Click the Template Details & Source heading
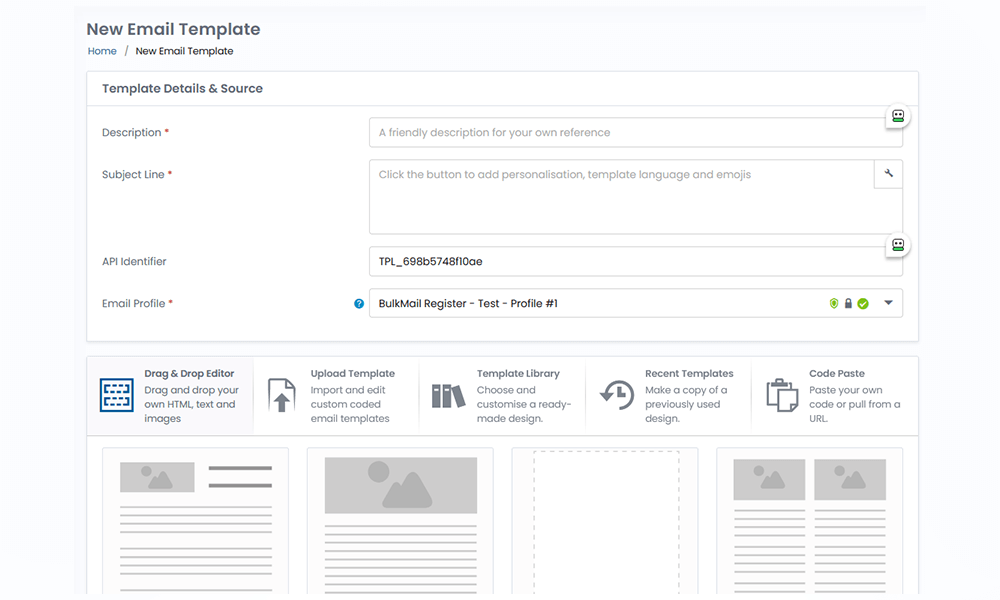Screen dimensions: 1000x600 pos(182,89)
